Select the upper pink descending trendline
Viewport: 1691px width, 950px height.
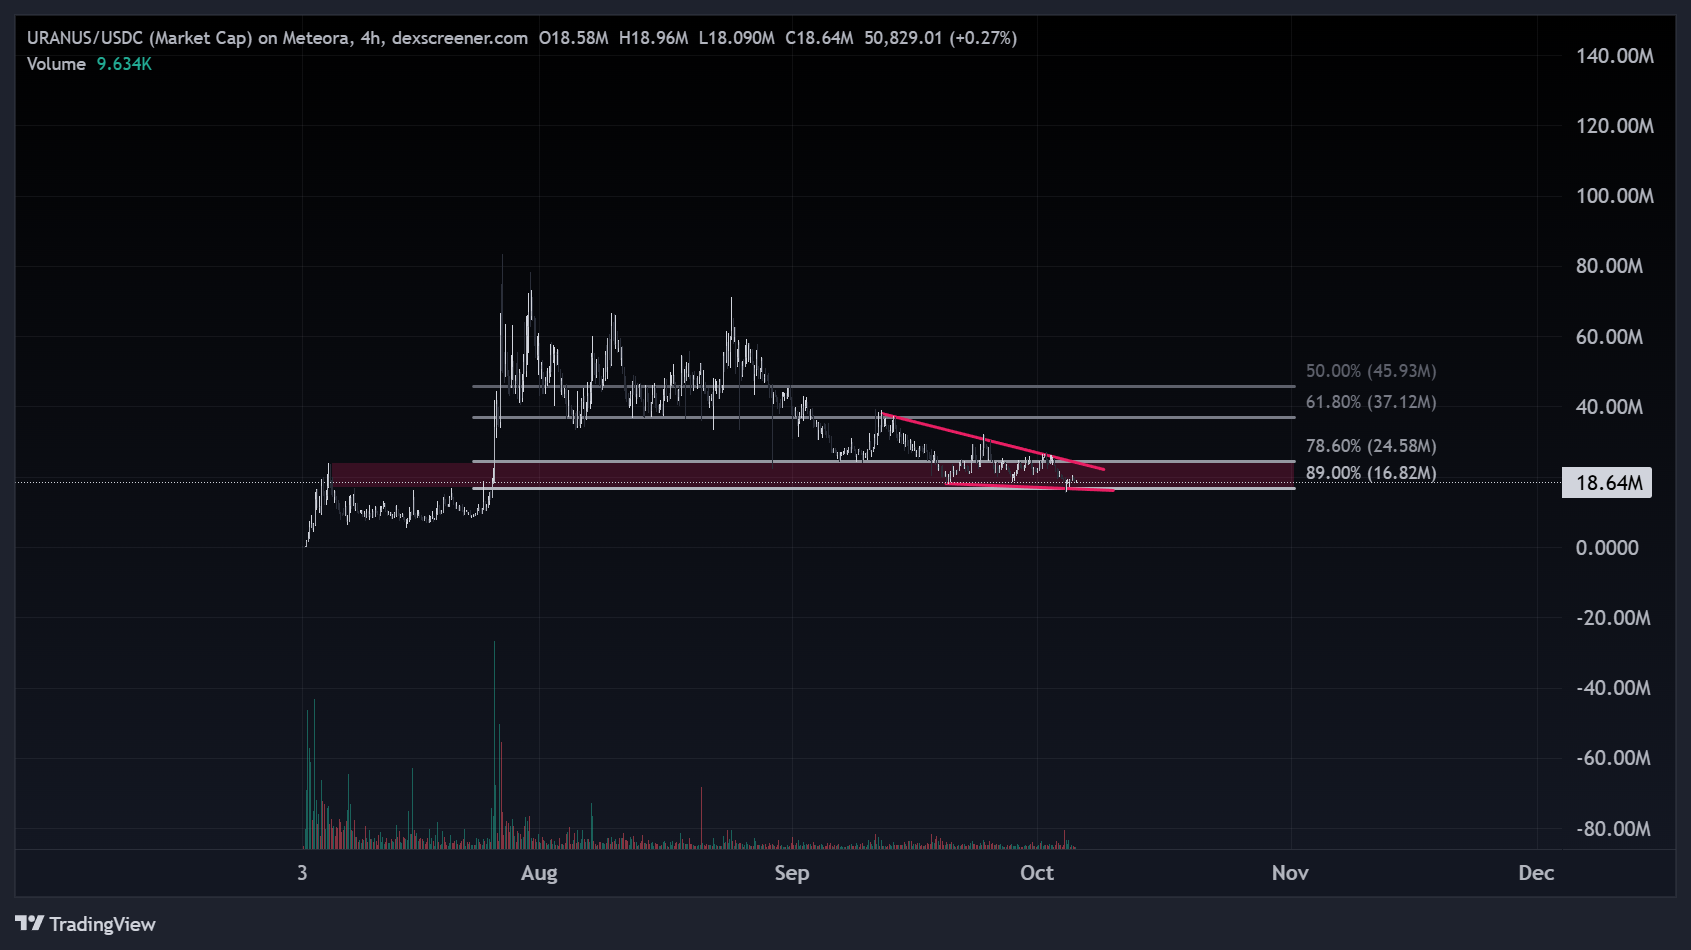point(990,440)
